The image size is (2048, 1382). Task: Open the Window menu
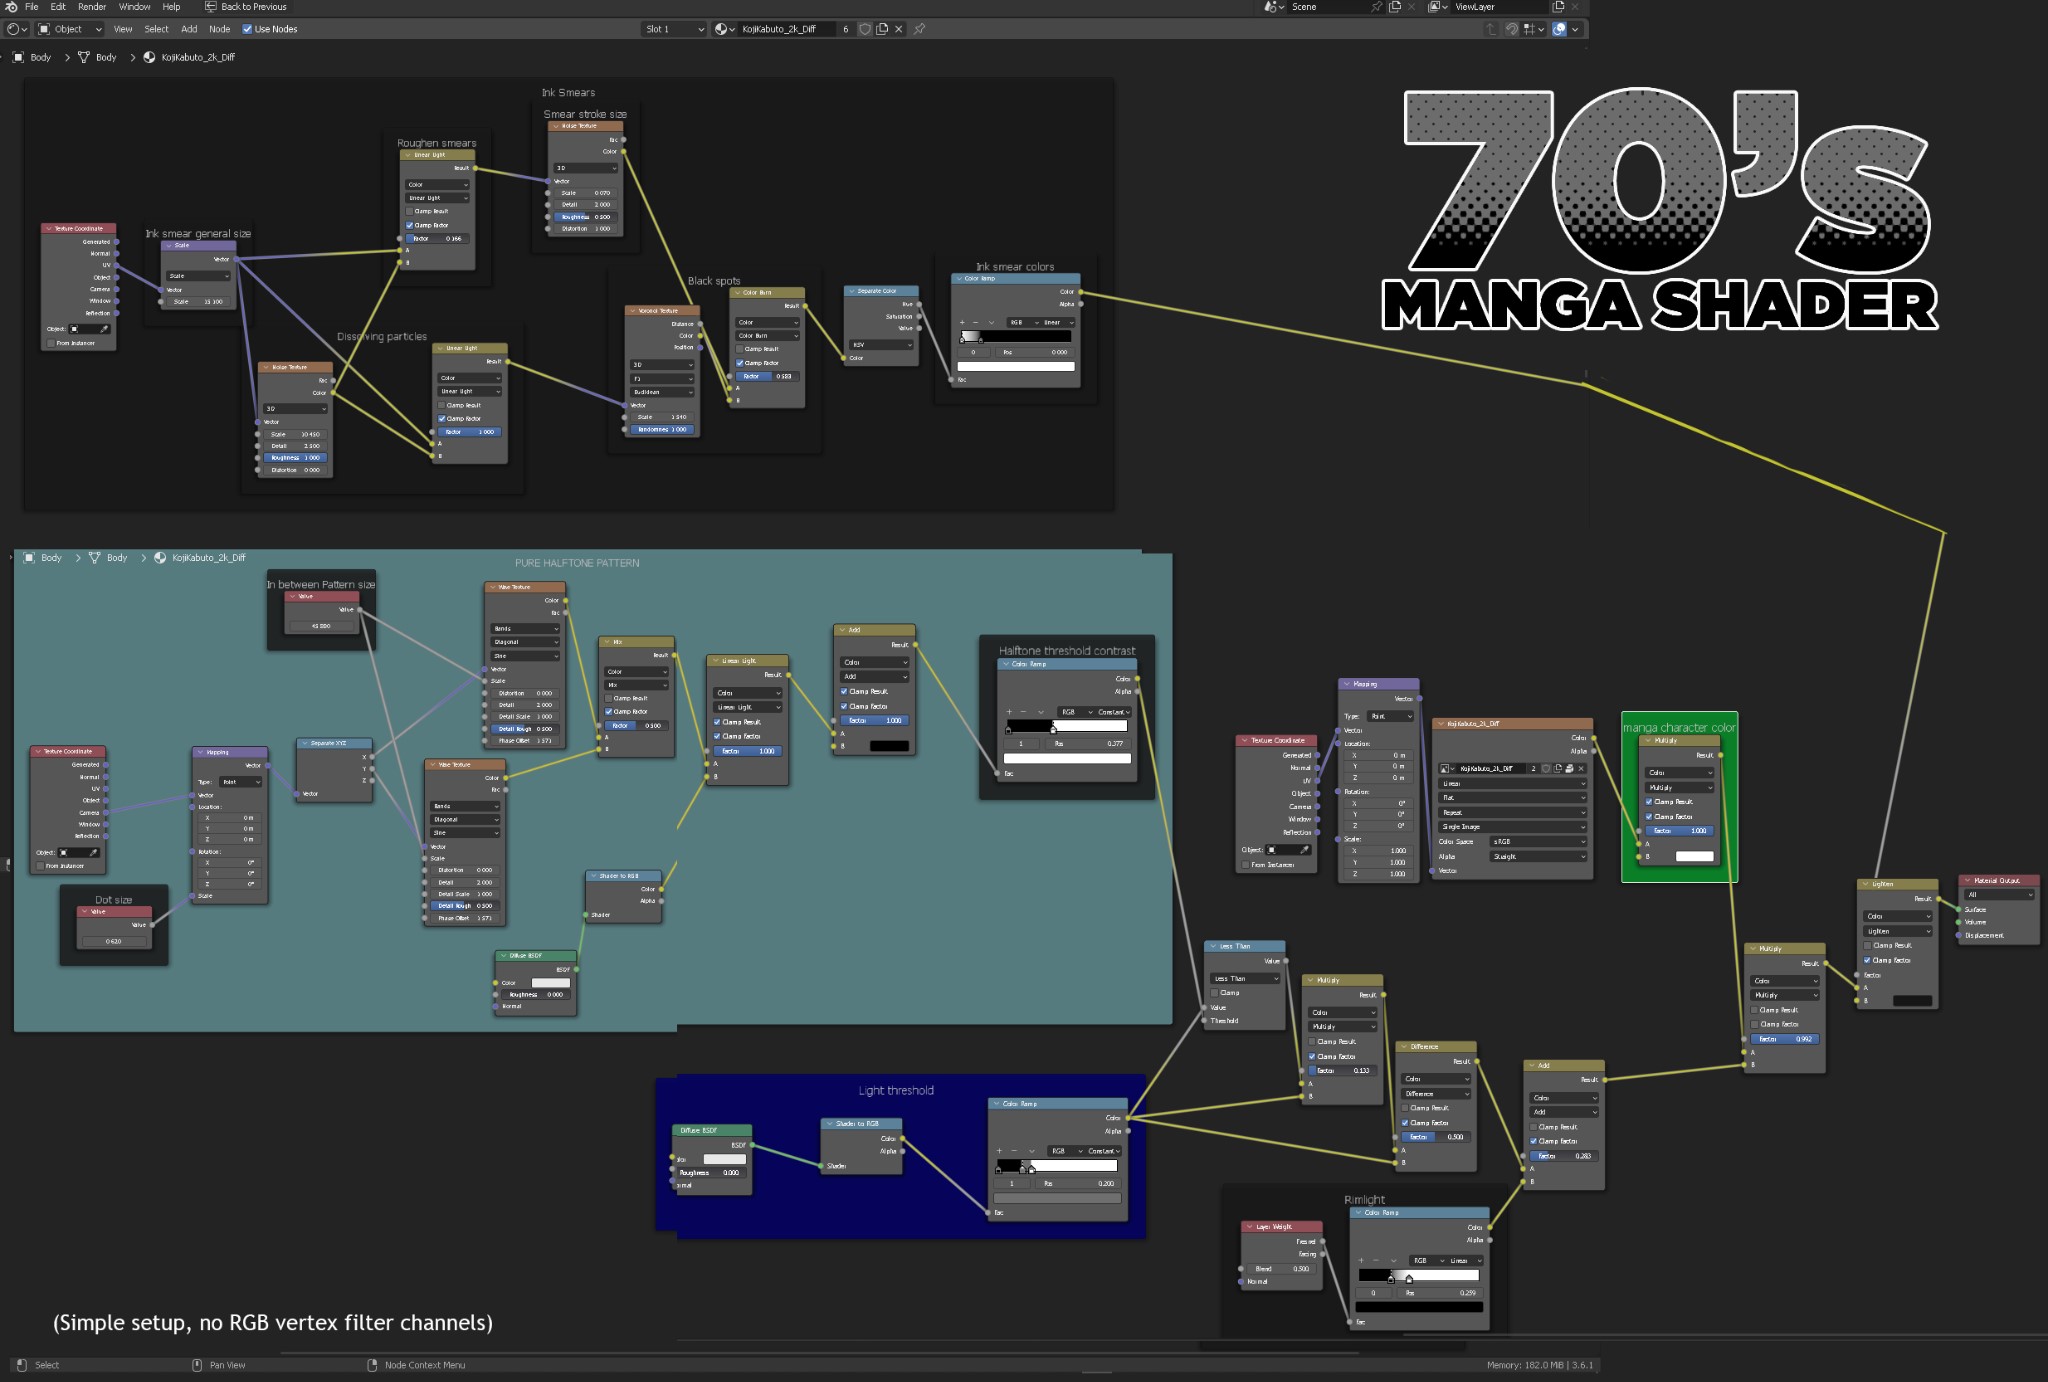tap(134, 7)
